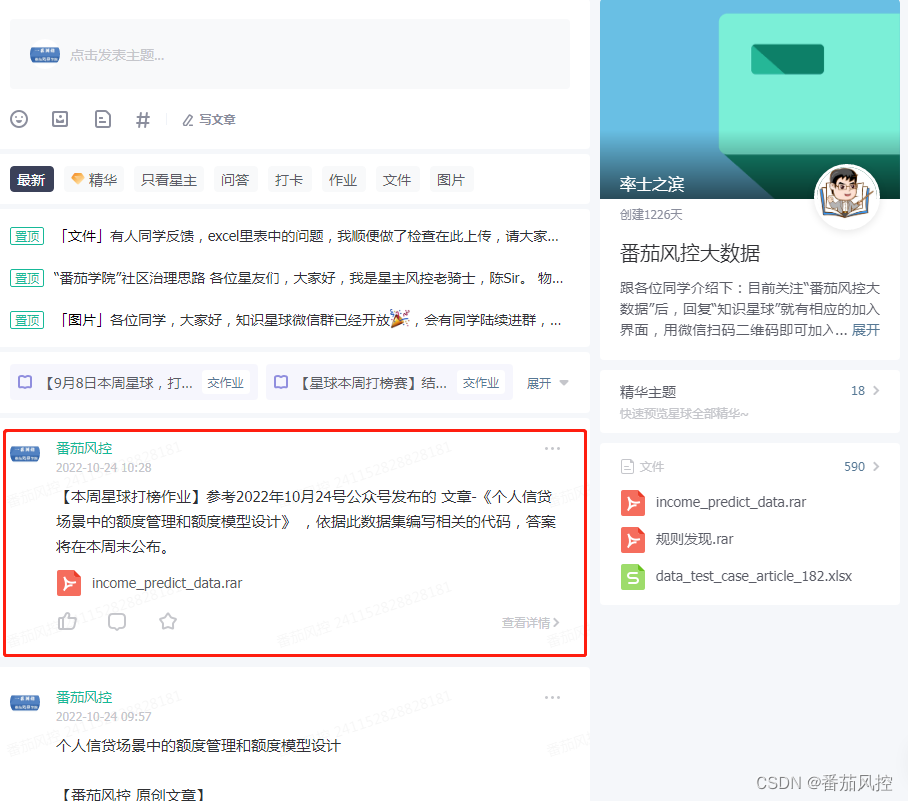Click the 番茄风控大数据 group title
Screen dimensions: 908x801
pyautogui.click(x=690, y=254)
